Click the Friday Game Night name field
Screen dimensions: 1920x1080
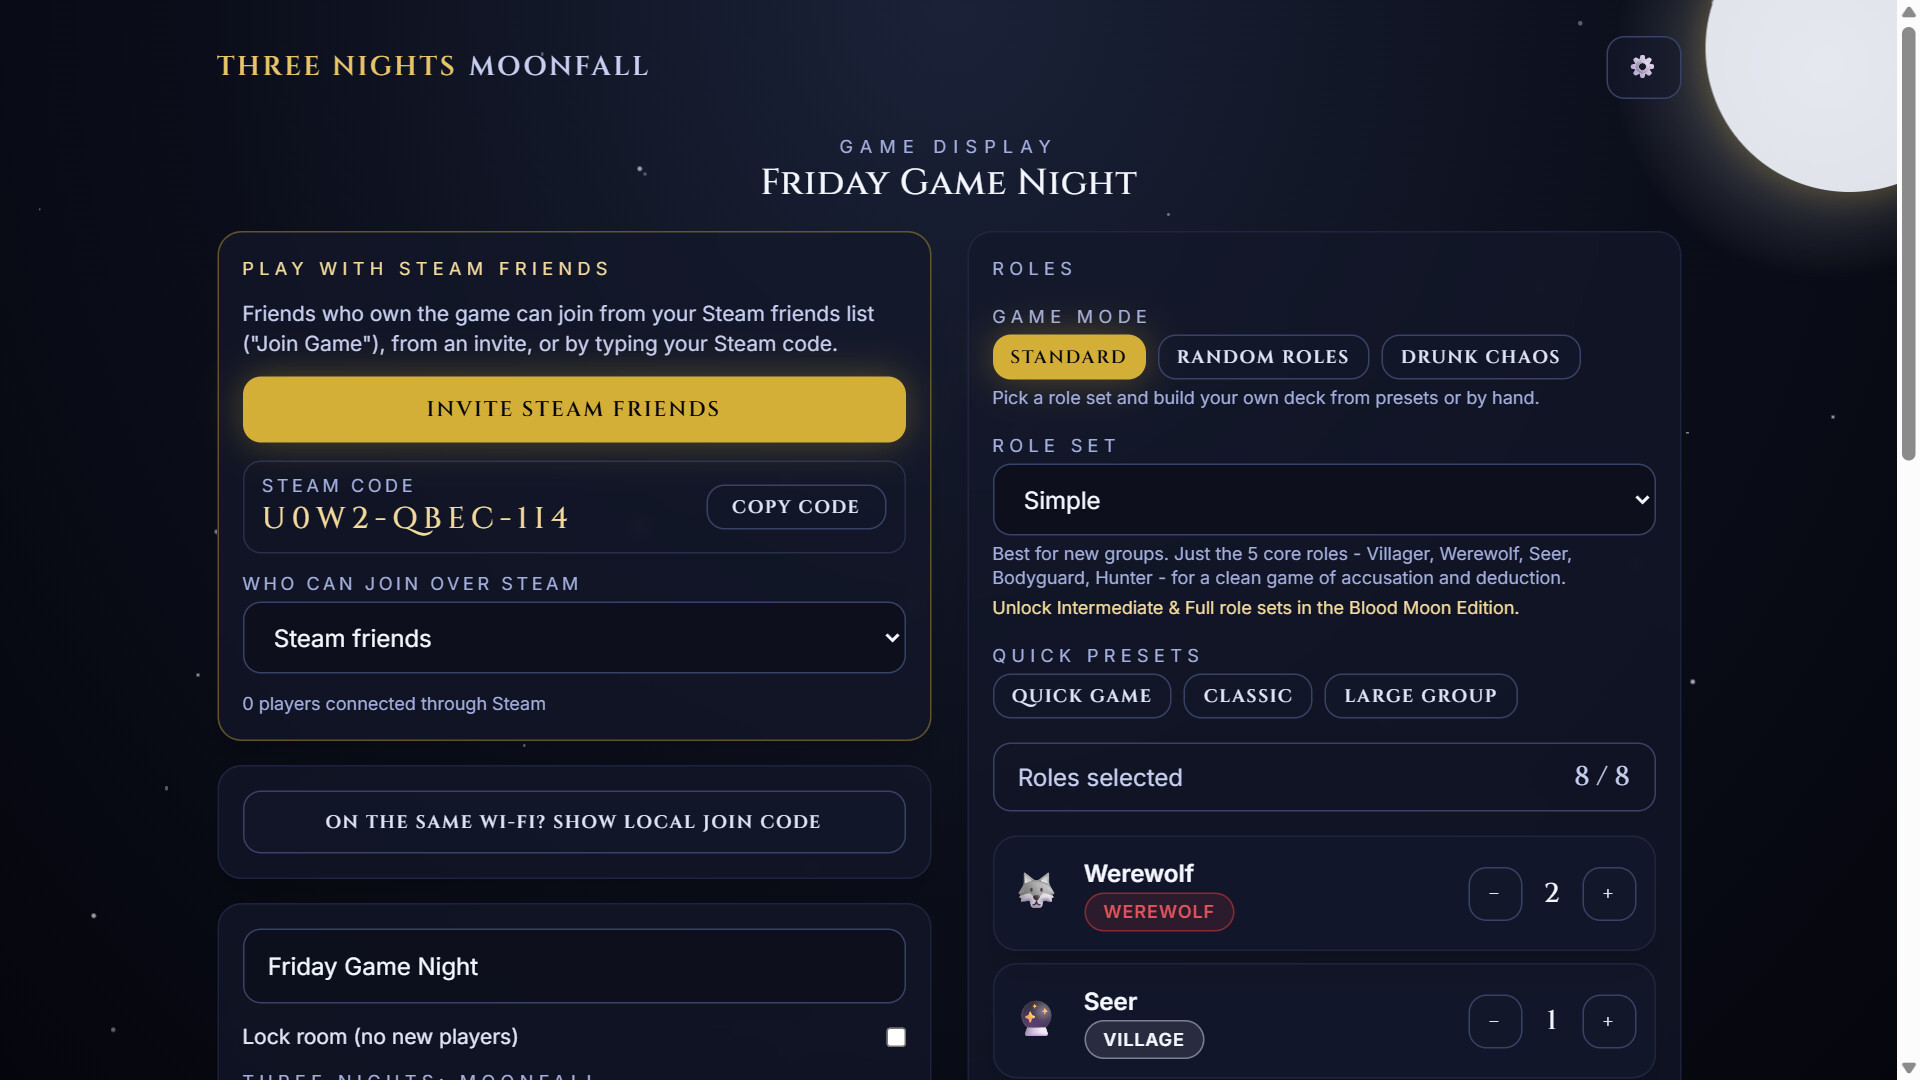pos(574,966)
